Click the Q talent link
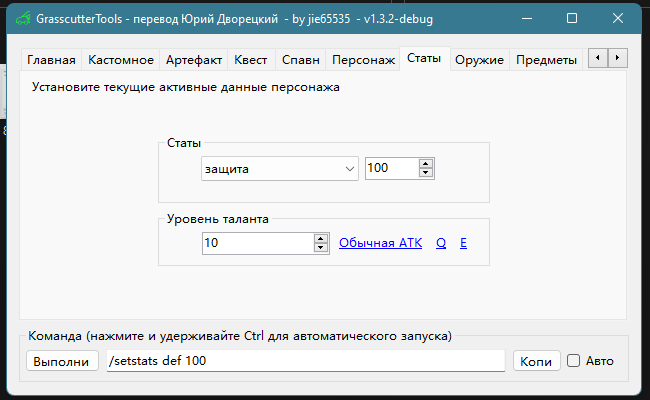This screenshot has width=650, height=400. tap(441, 243)
